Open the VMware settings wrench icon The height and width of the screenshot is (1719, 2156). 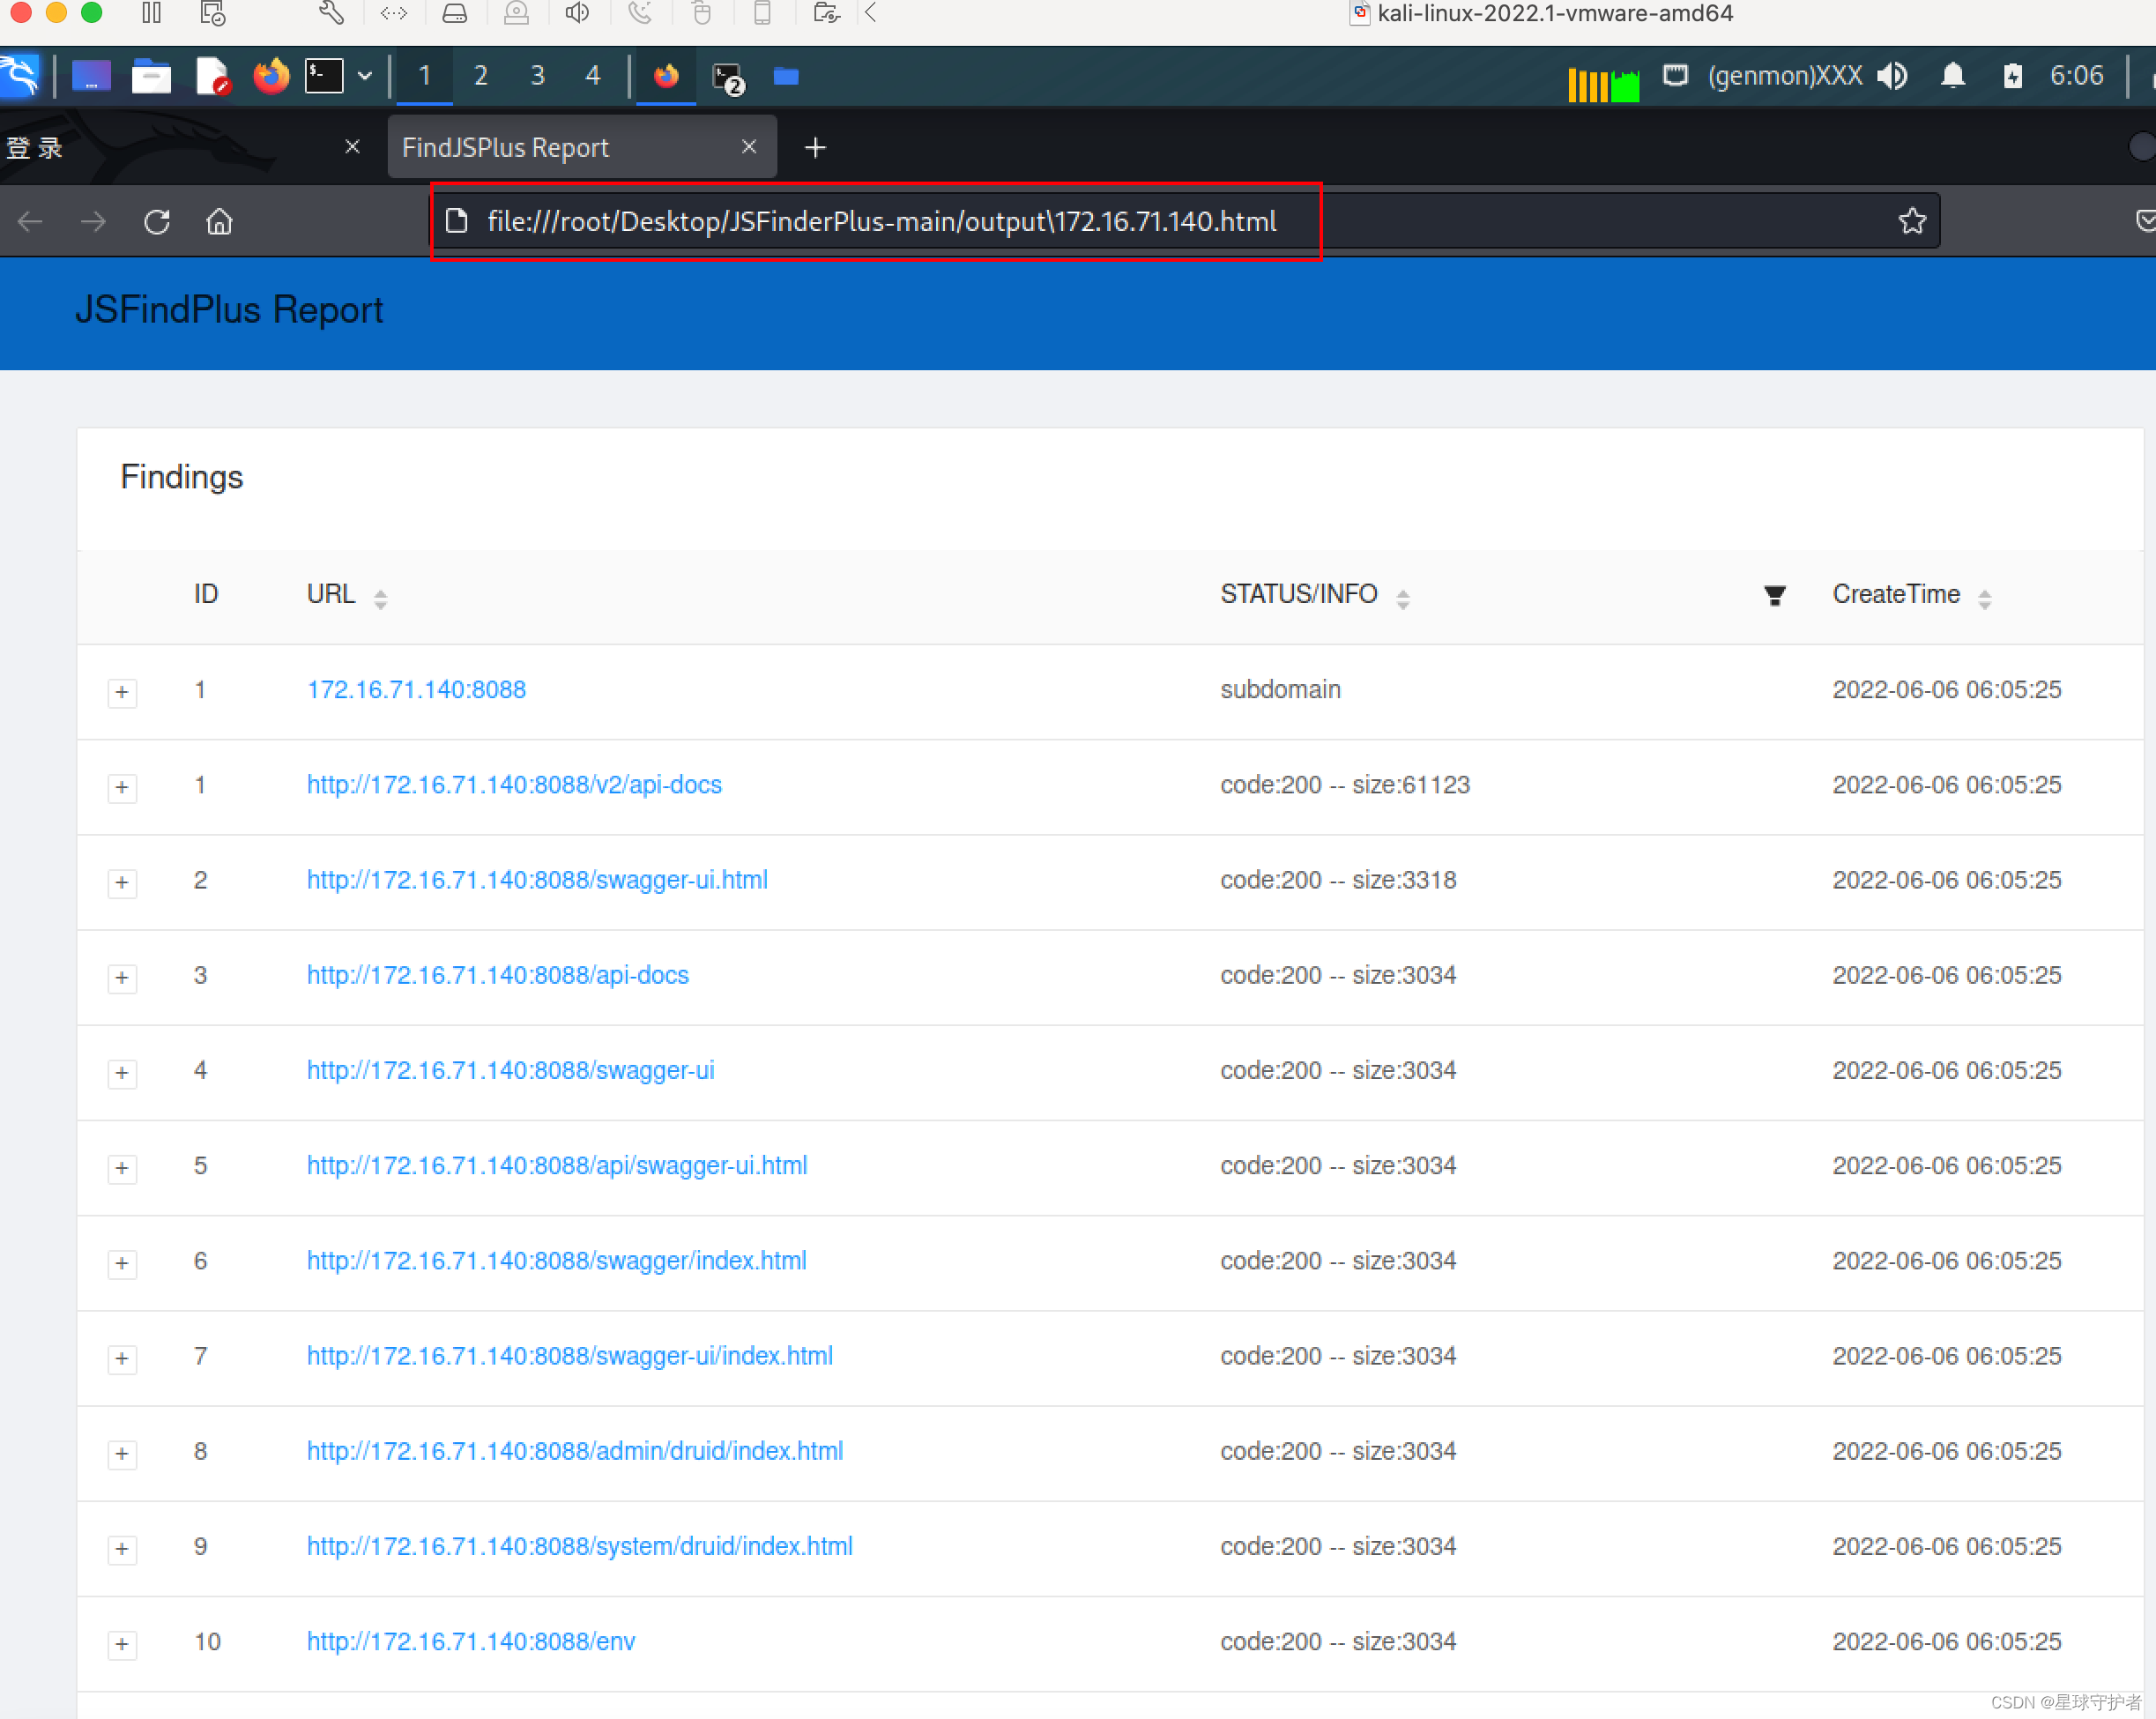click(332, 13)
